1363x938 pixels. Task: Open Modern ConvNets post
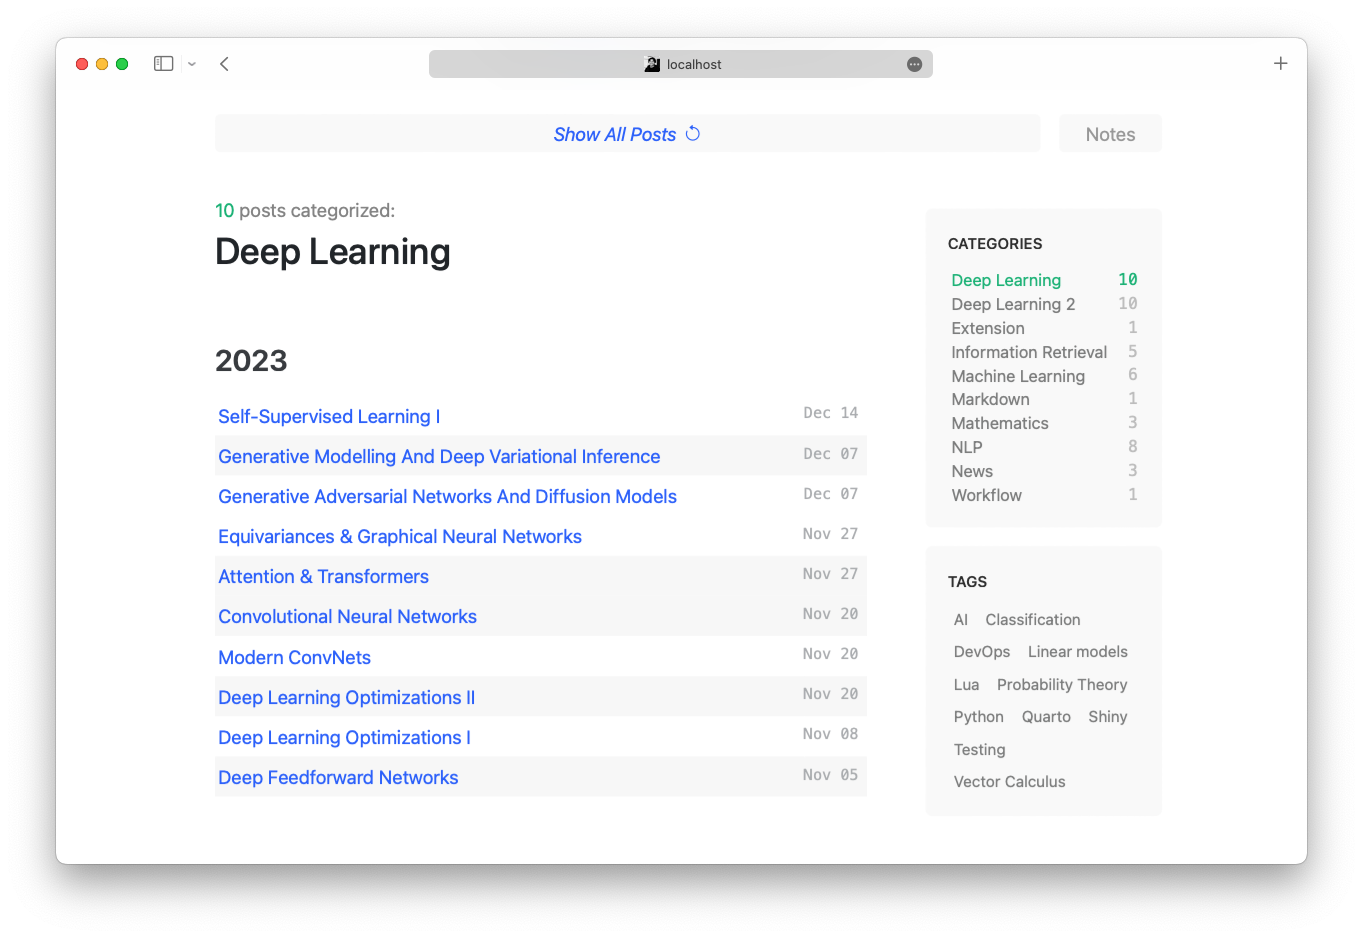(x=294, y=658)
